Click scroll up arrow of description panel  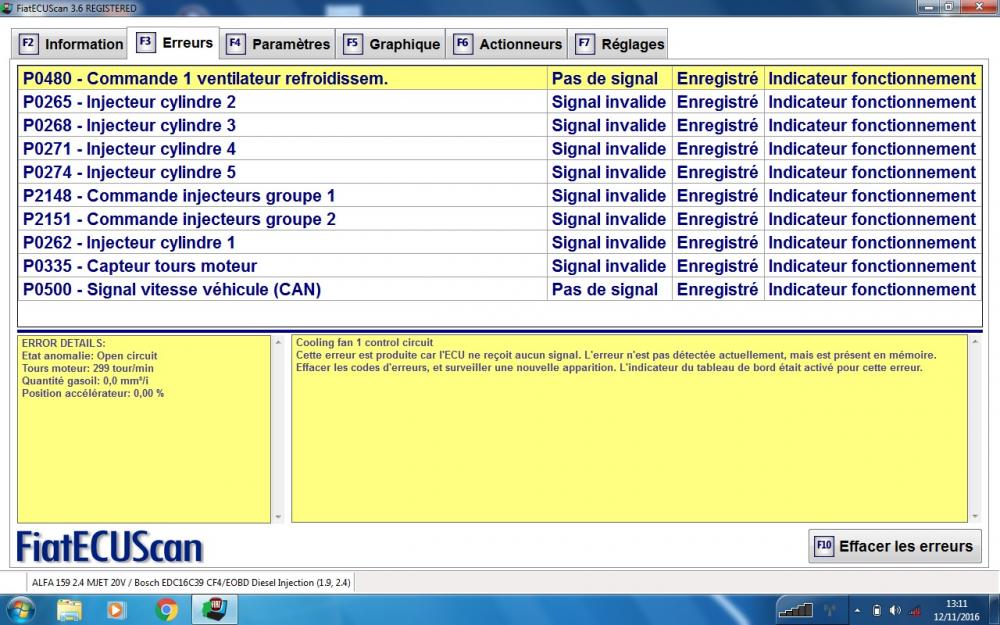point(974,342)
